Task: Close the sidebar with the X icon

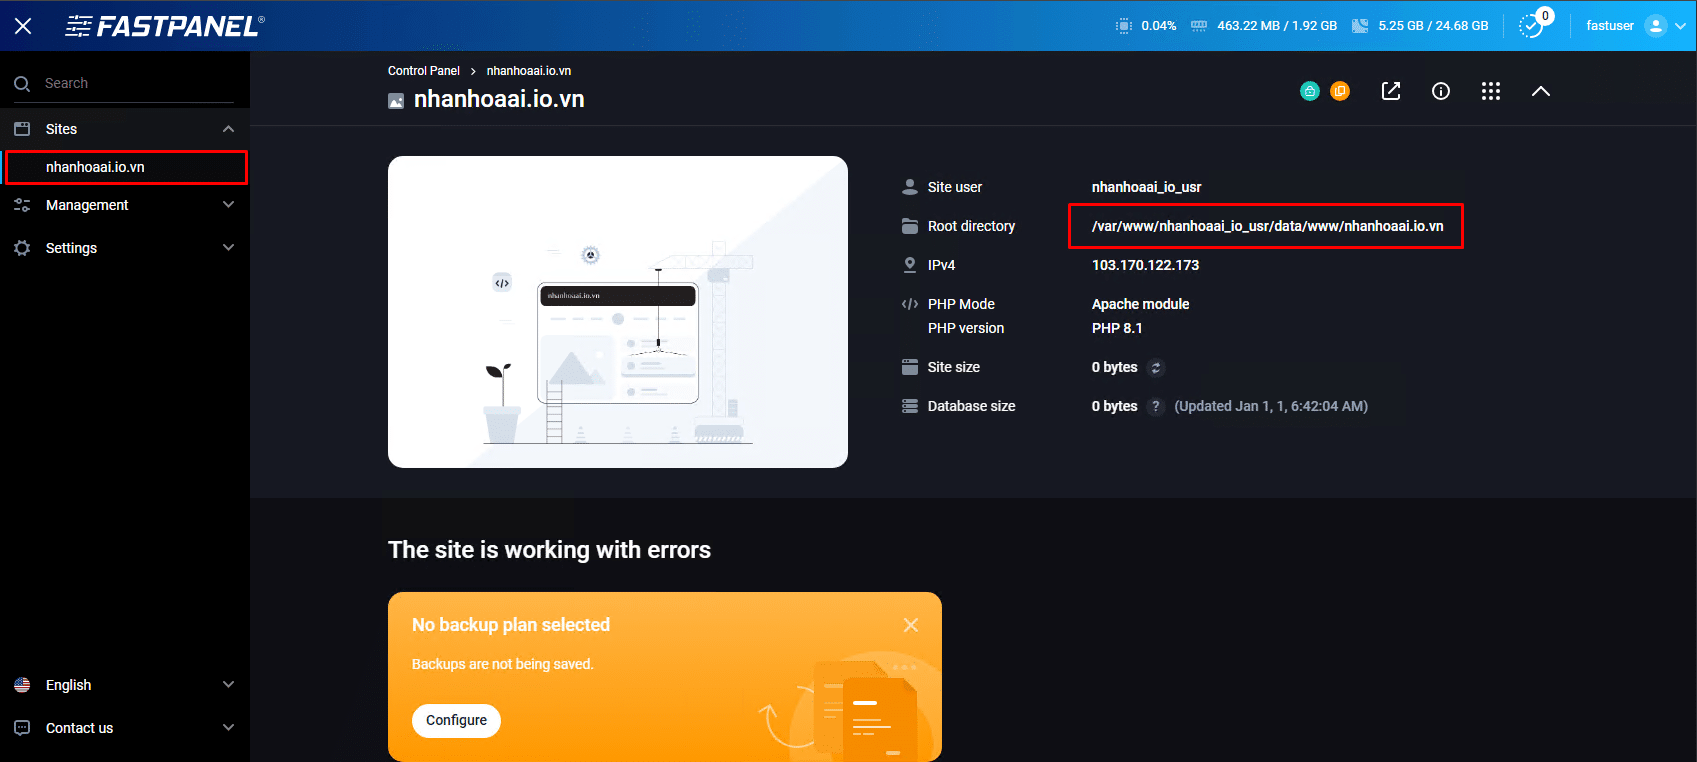Action: (x=23, y=26)
